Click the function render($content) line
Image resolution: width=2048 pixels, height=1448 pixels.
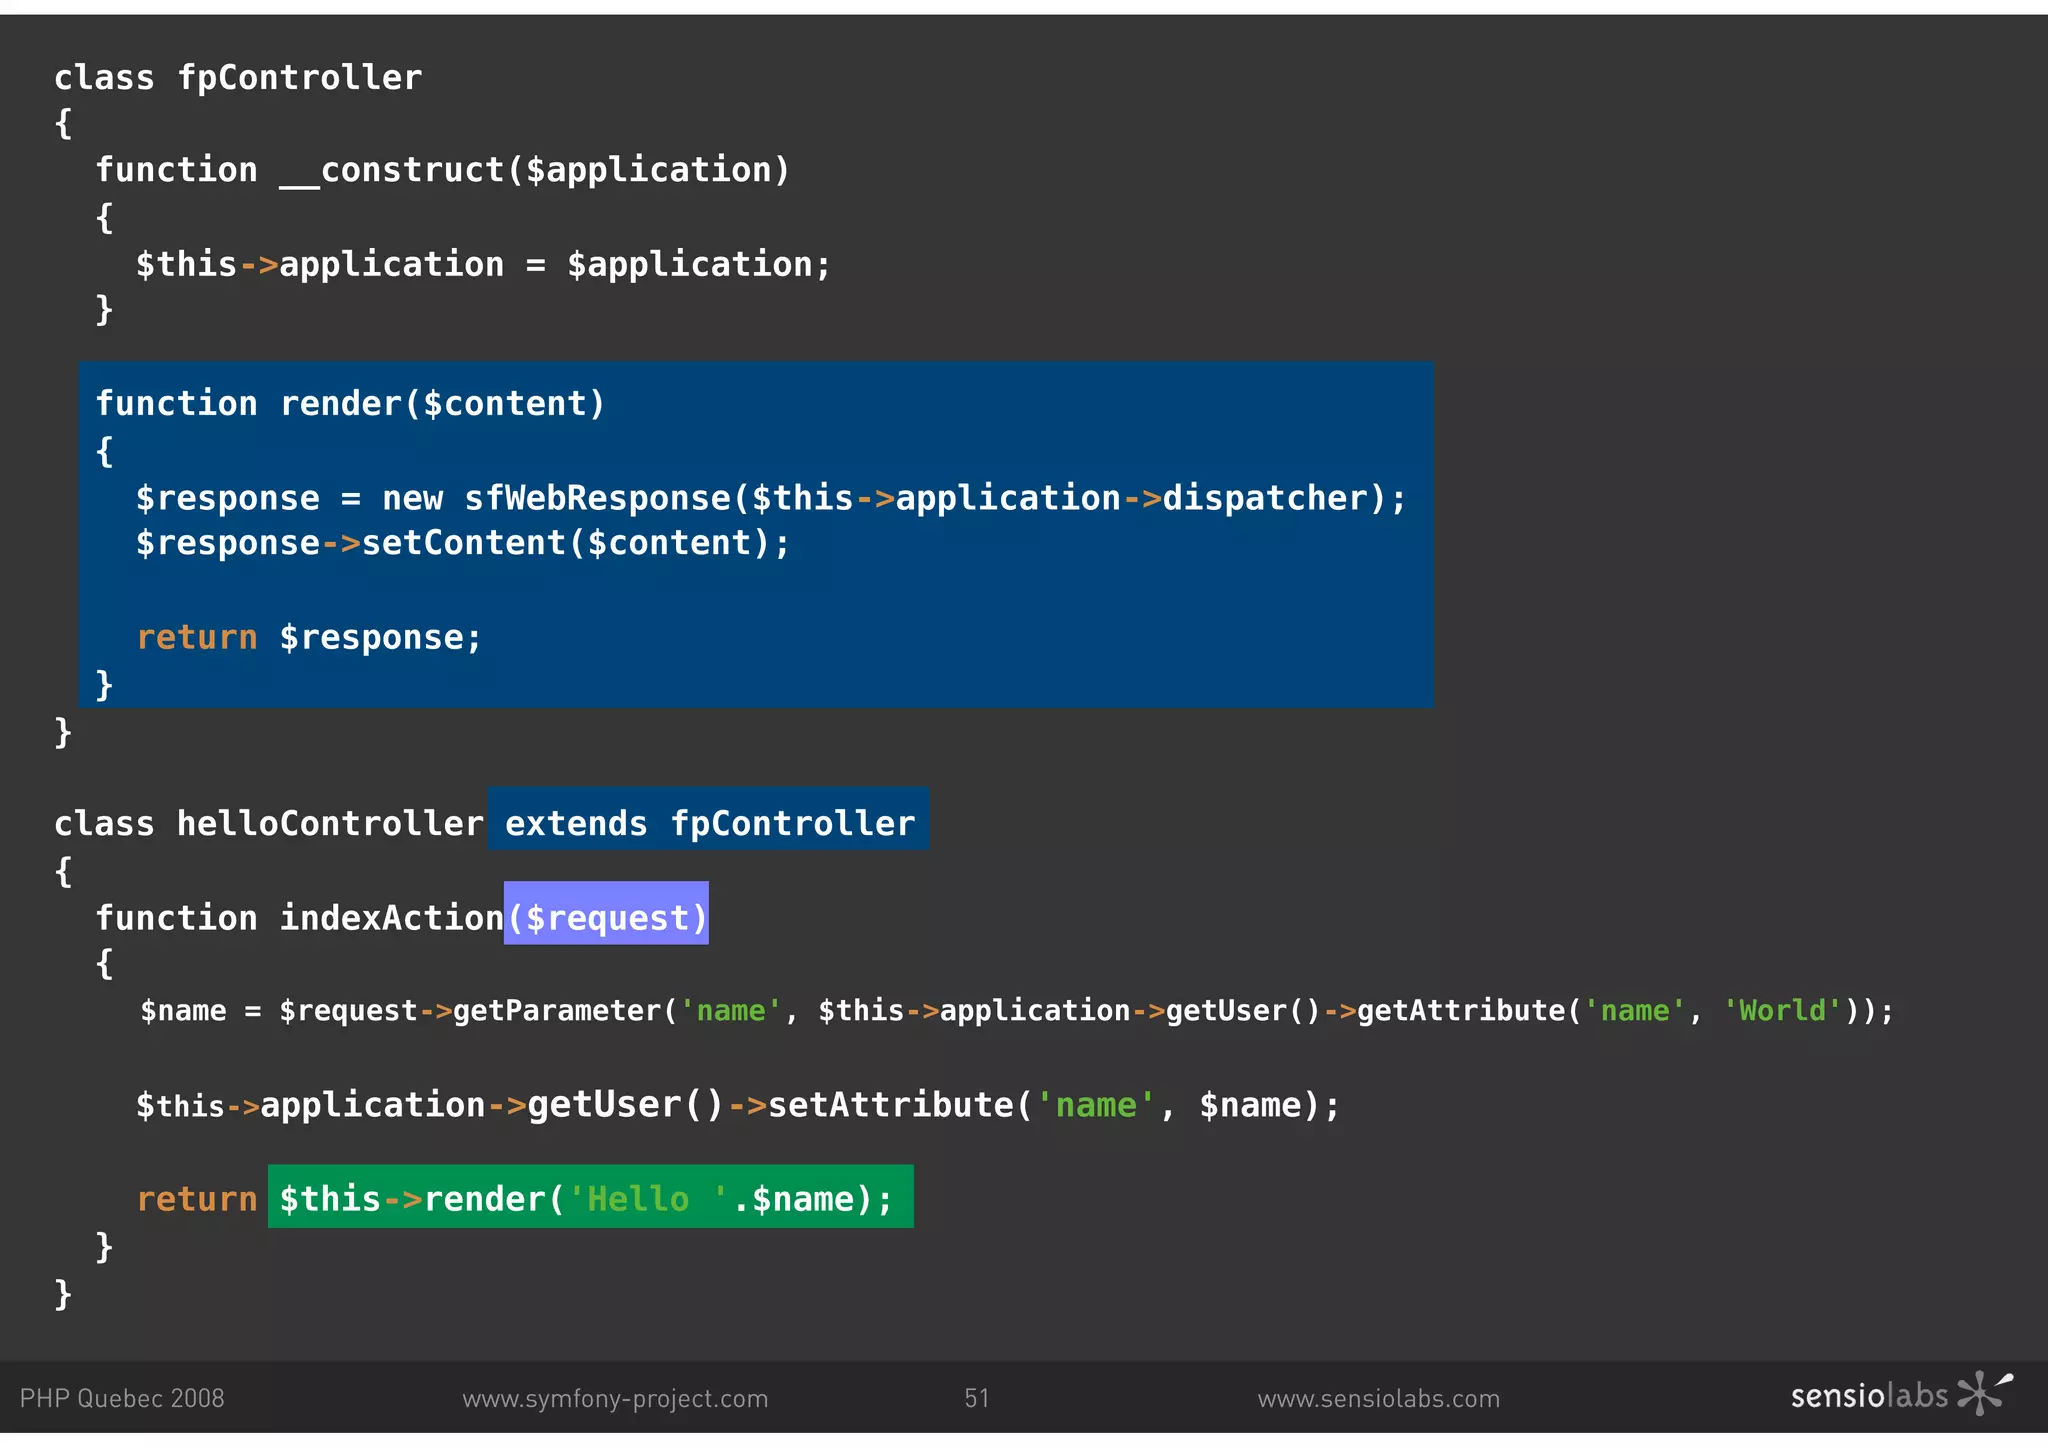click(x=350, y=403)
